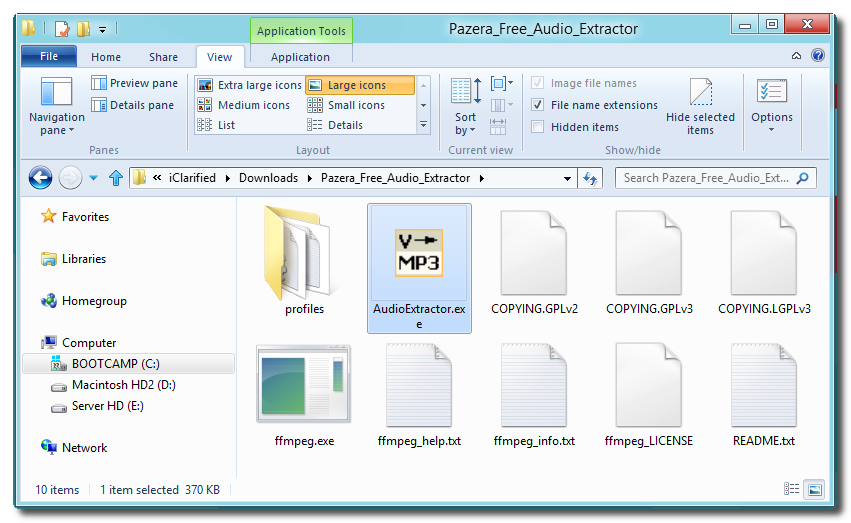The width and height of the screenshot is (851, 523).
Task: Select the ffmpeg_LICENSE file icon
Action: click(x=649, y=384)
